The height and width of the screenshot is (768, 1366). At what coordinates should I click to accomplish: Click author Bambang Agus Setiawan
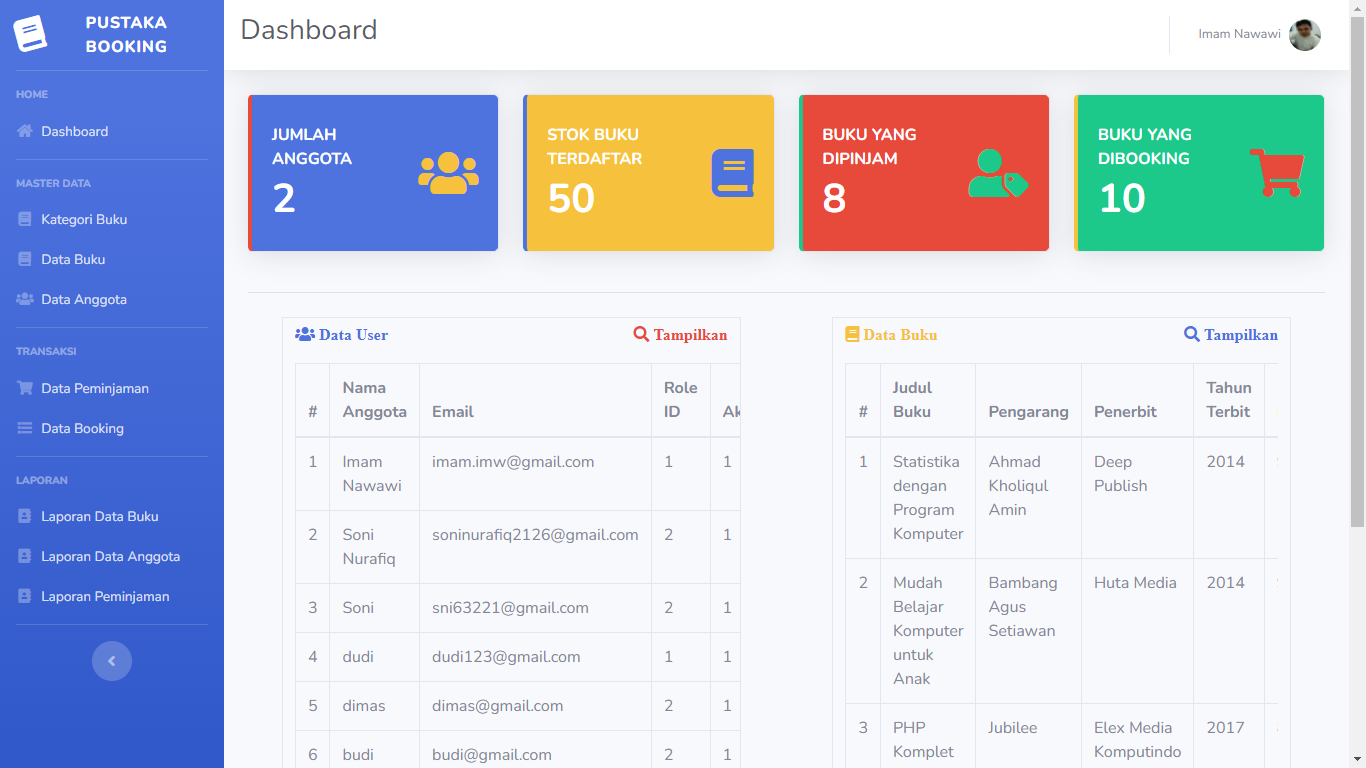coord(1023,607)
